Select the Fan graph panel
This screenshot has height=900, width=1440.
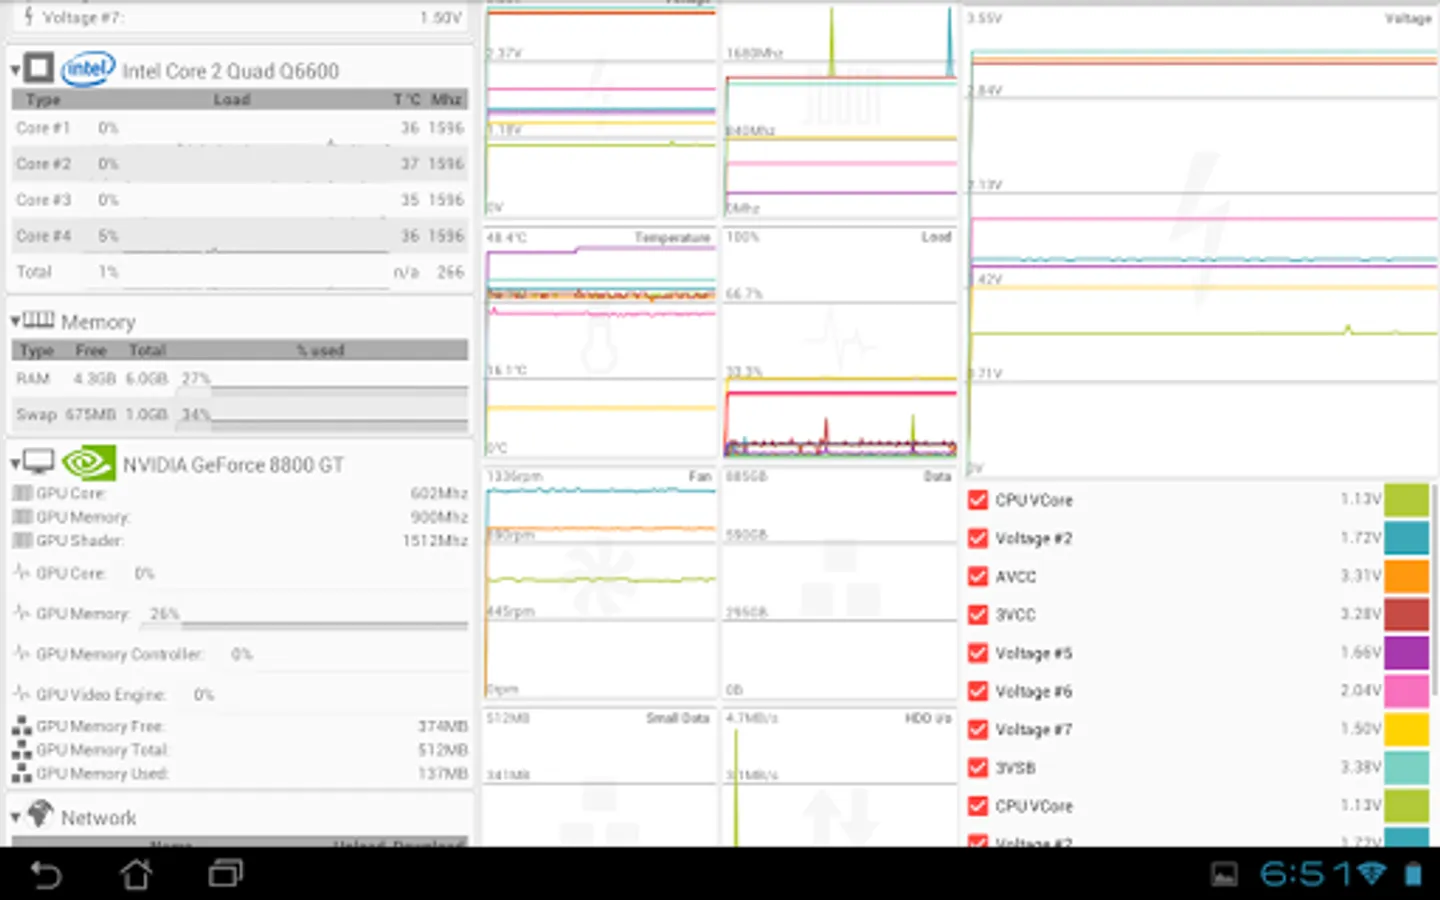pyautogui.click(x=600, y=583)
